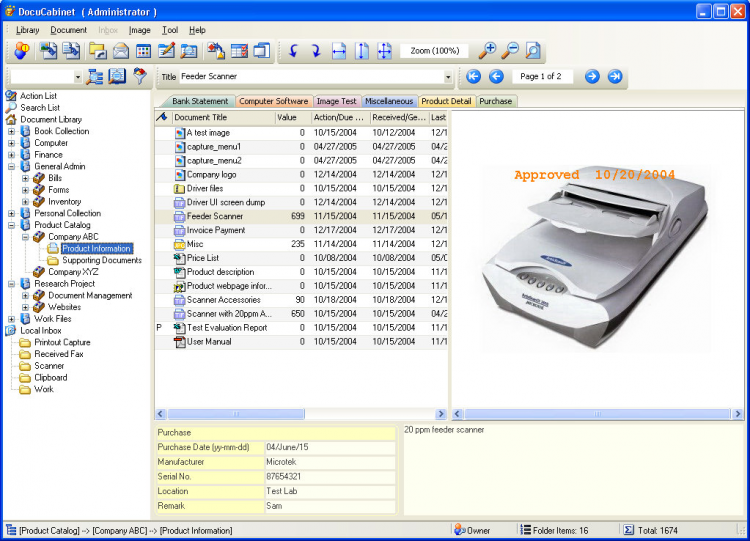Click the document search icon beside the combo box
Image resolution: width=750 pixels, height=541 pixels.
[117, 77]
